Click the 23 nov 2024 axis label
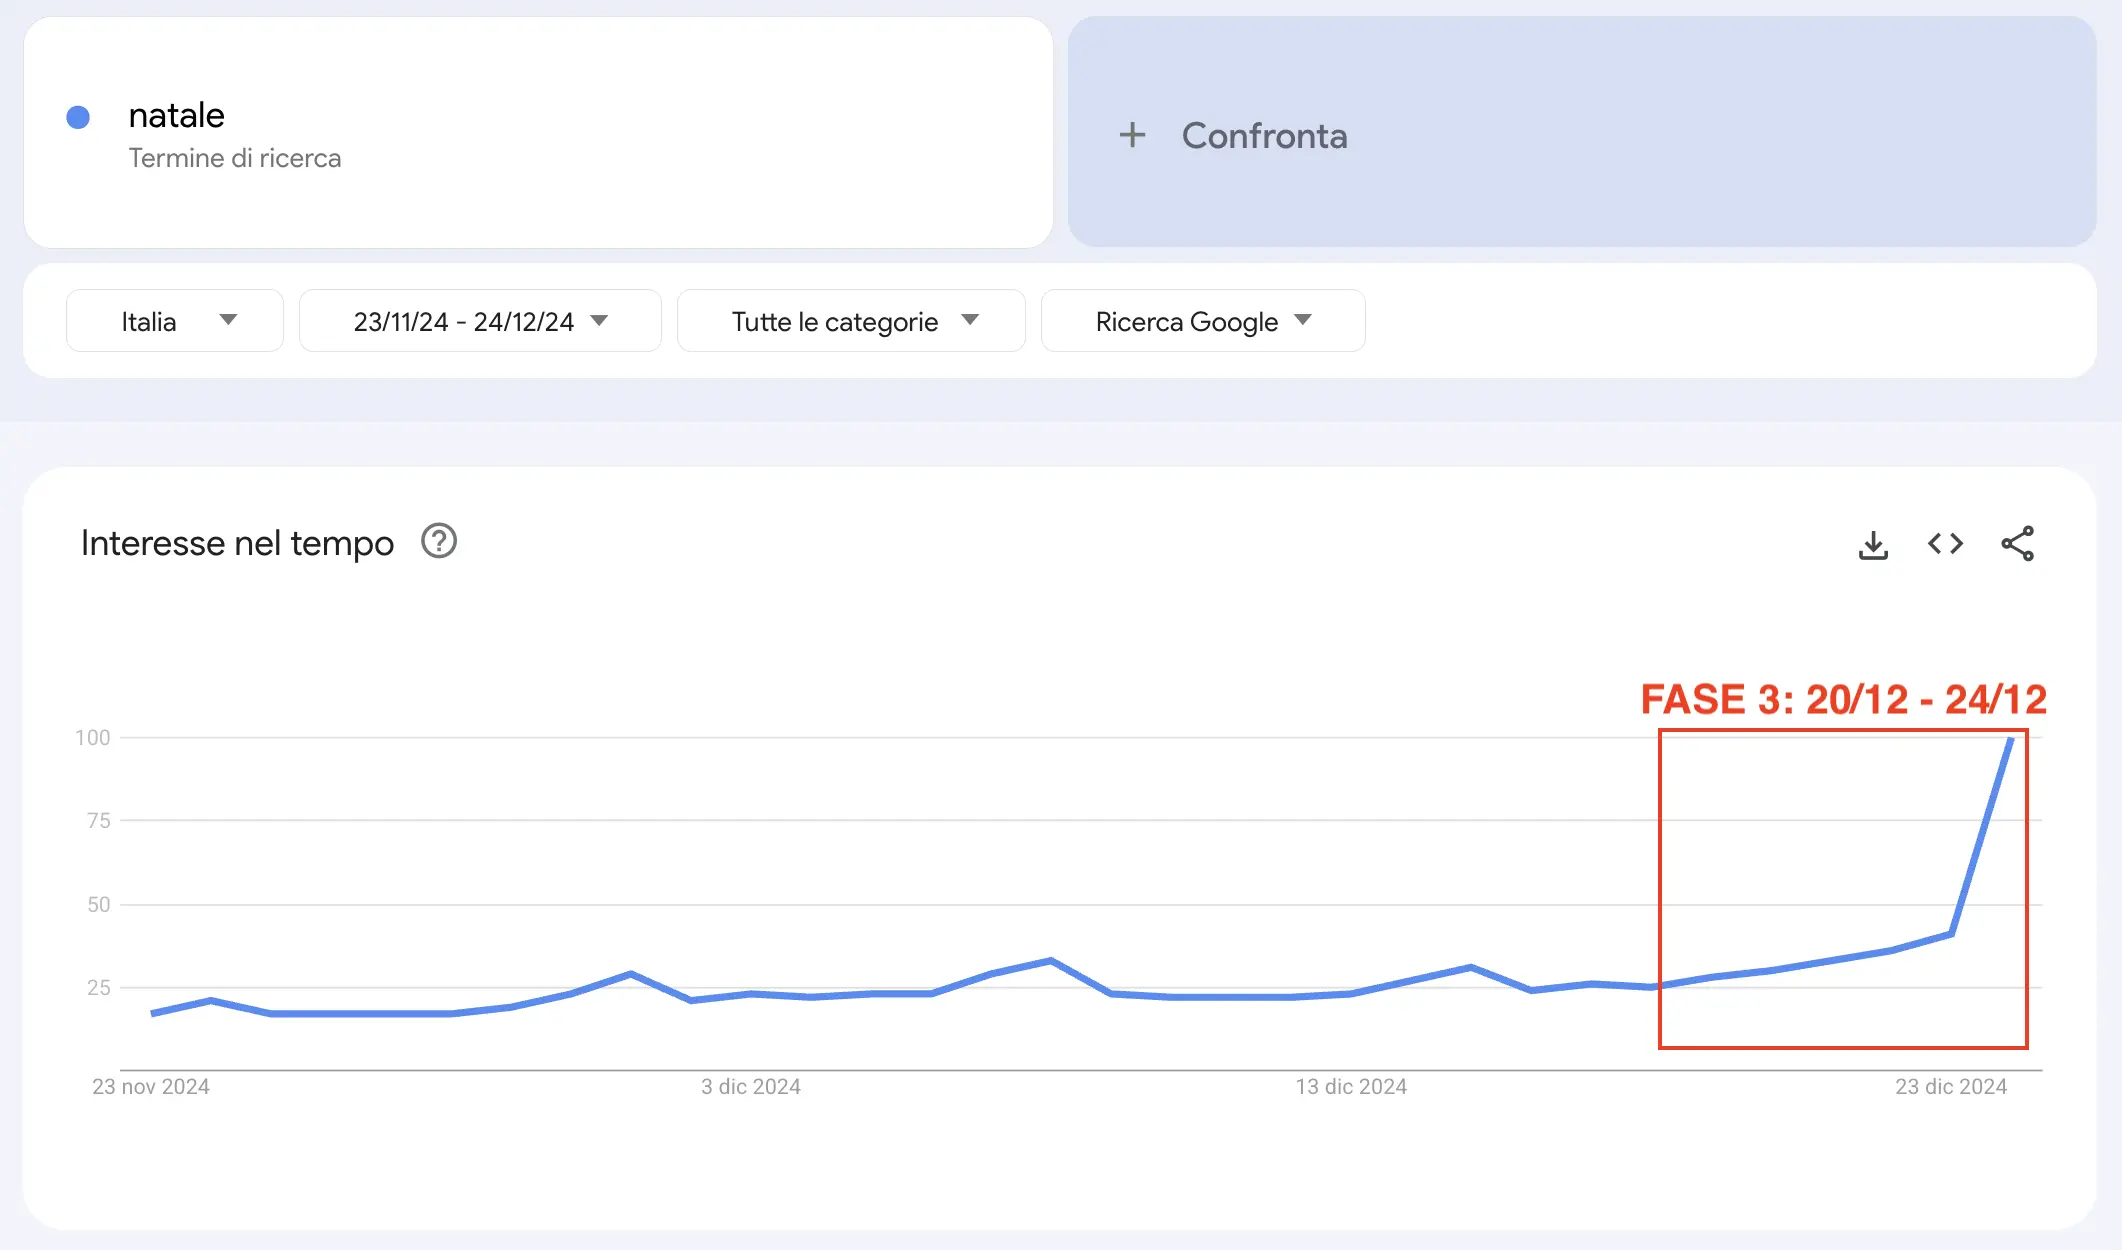2122x1250 pixels. [x=151, y=1086]
